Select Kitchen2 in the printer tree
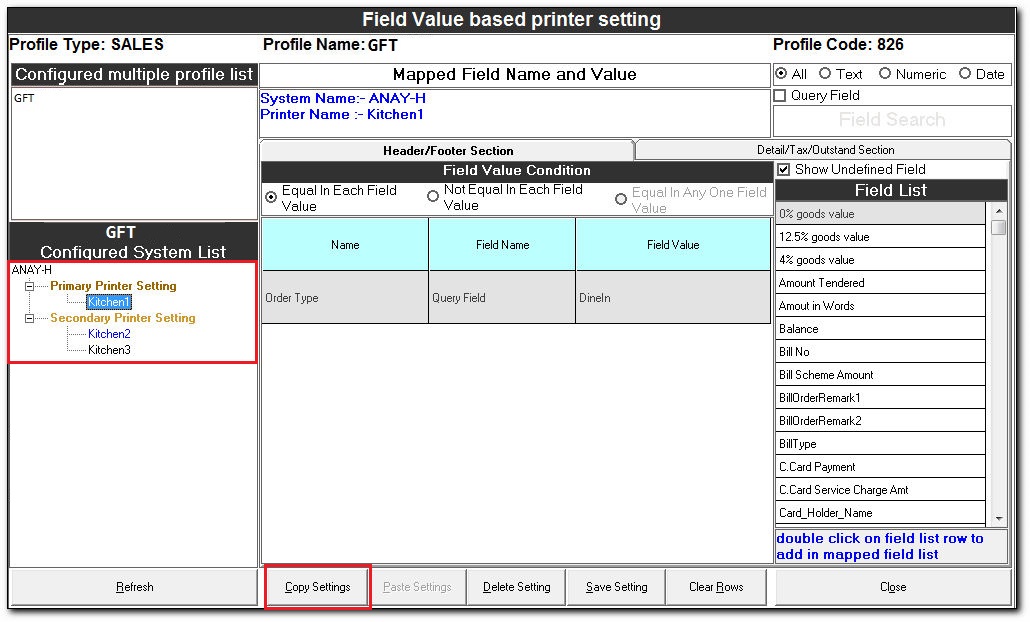Viewport: 1030px width, 622px height. (x=109, y=334)
